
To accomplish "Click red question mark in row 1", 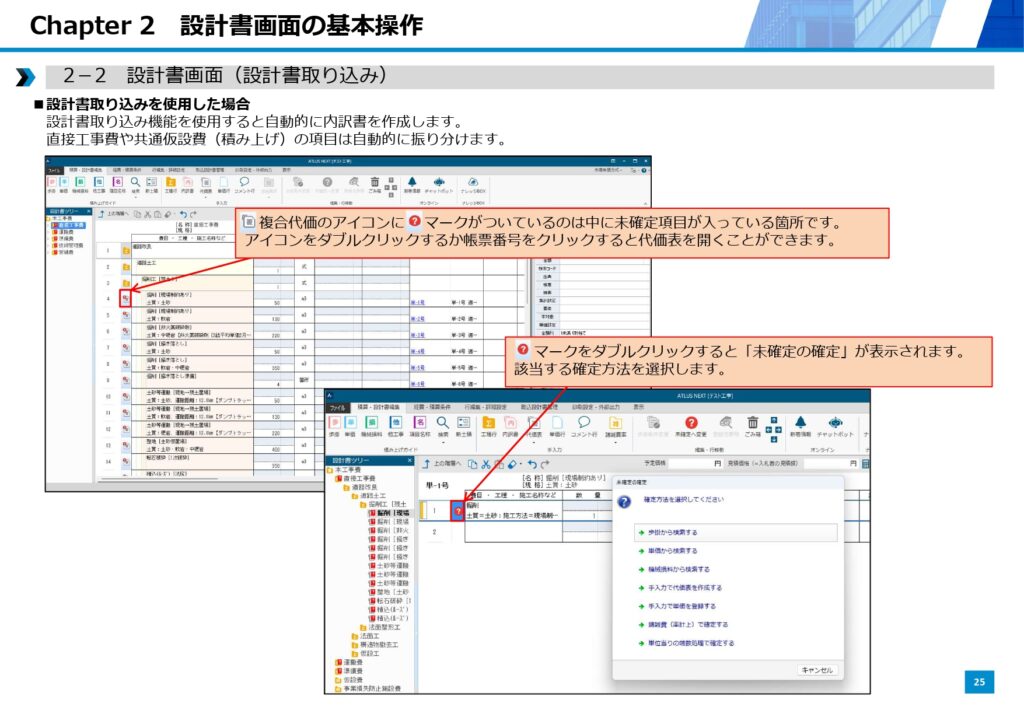I will point(458,511).
